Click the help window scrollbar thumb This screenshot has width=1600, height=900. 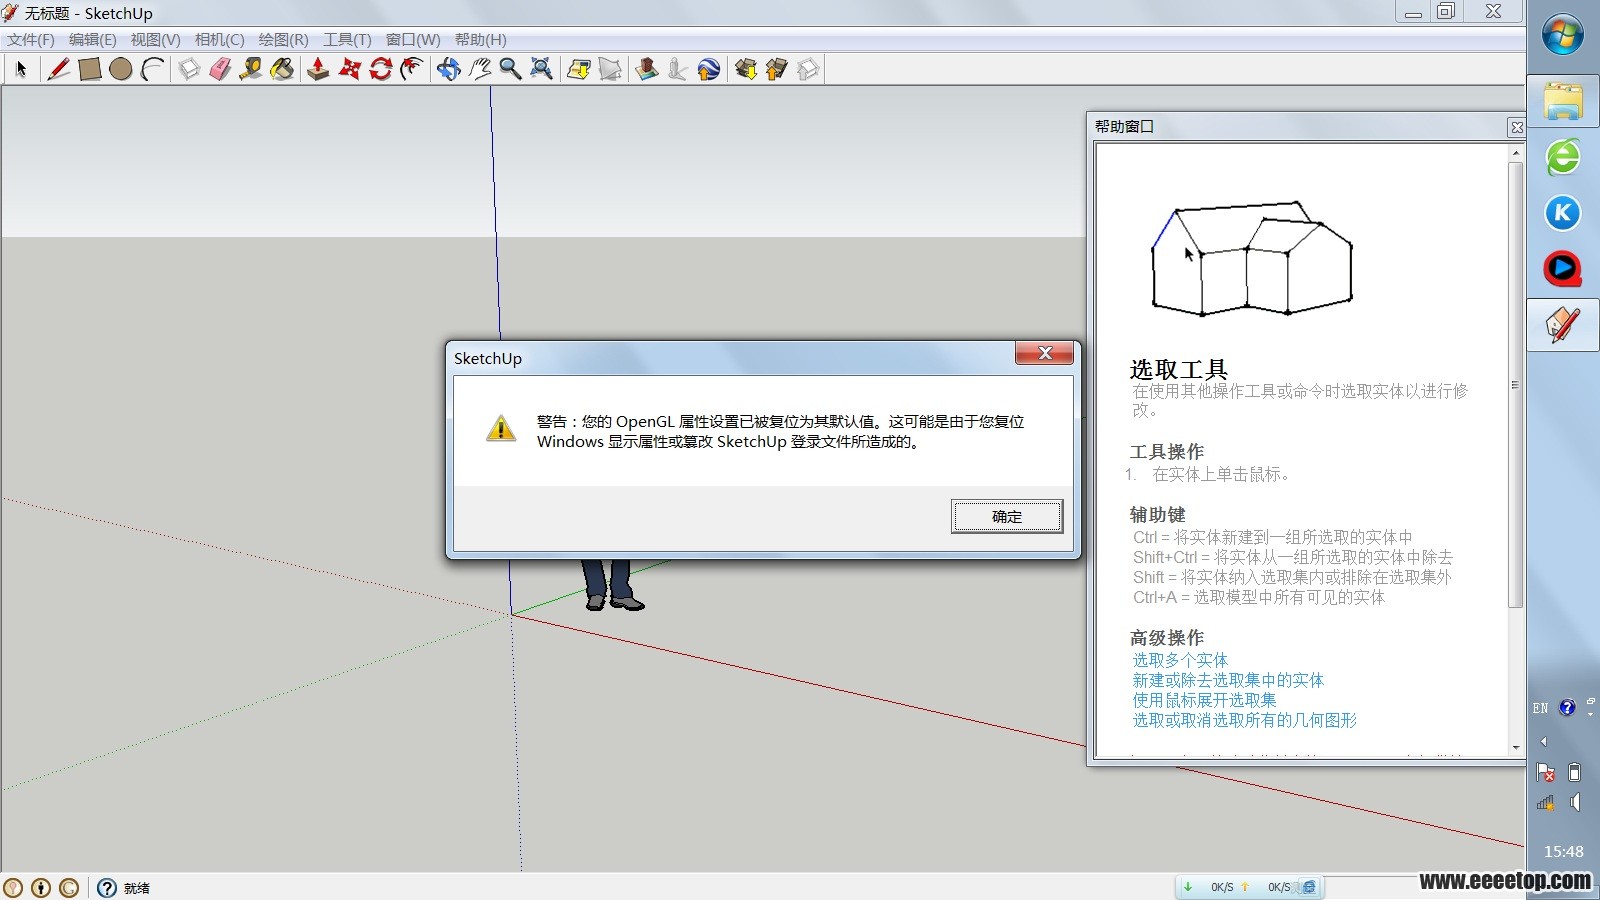tap(1516, 385)
